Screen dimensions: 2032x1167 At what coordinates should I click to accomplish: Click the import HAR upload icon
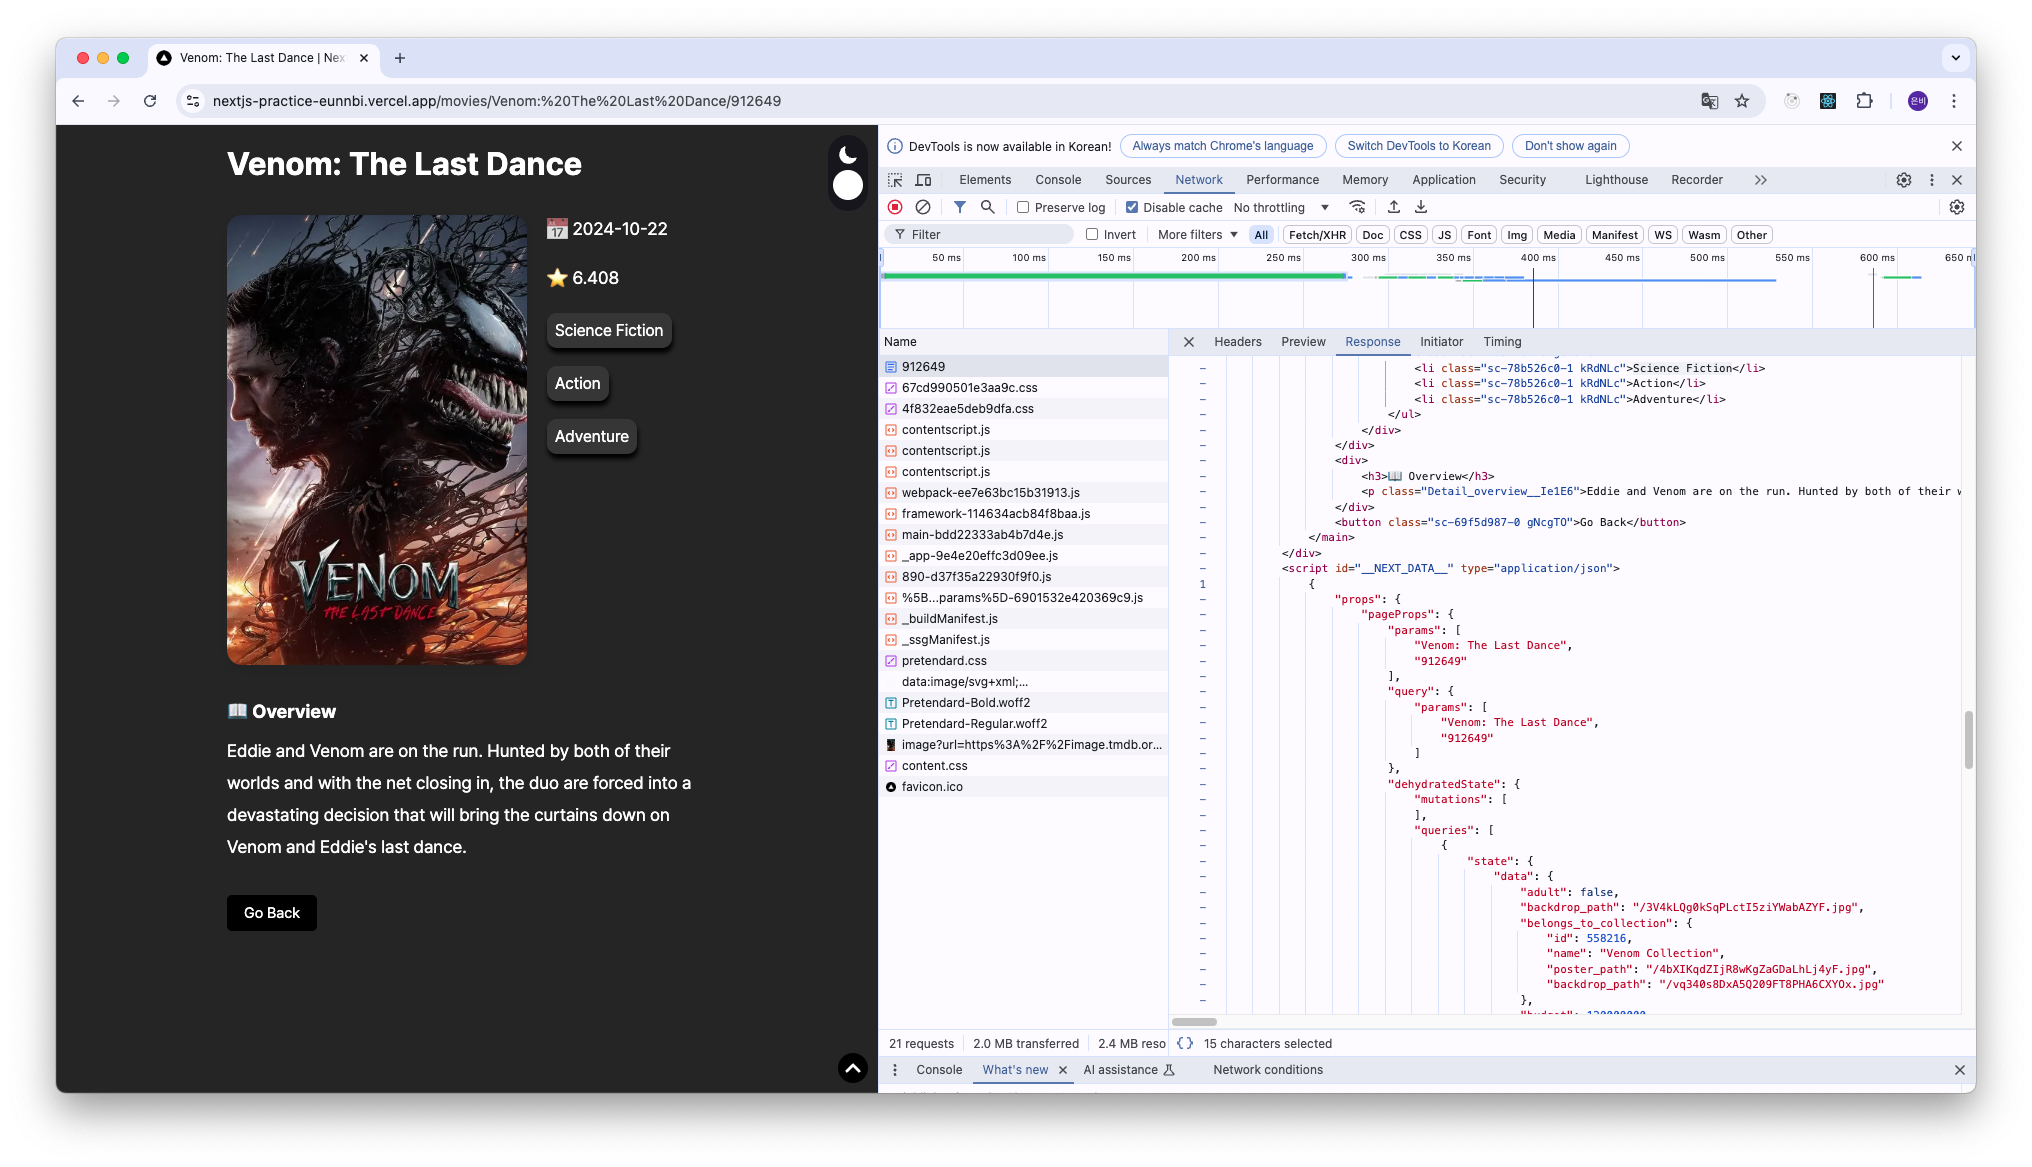point(1393,207)
